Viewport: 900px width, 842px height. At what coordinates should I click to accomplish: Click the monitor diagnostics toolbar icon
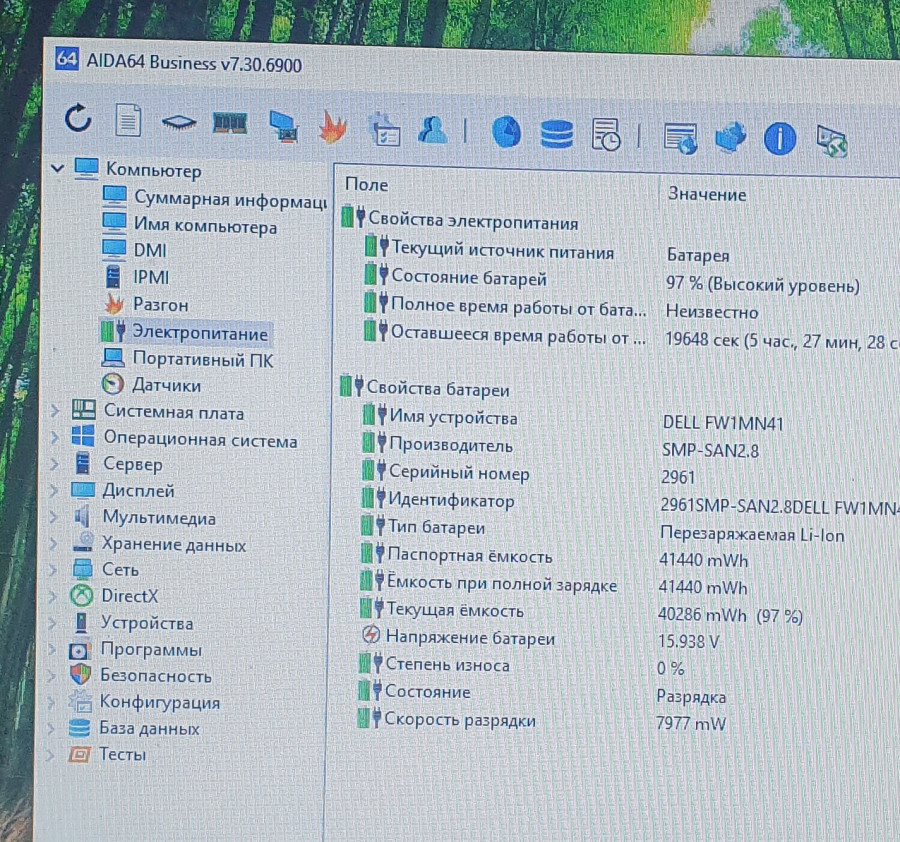(x=284, y=126)
